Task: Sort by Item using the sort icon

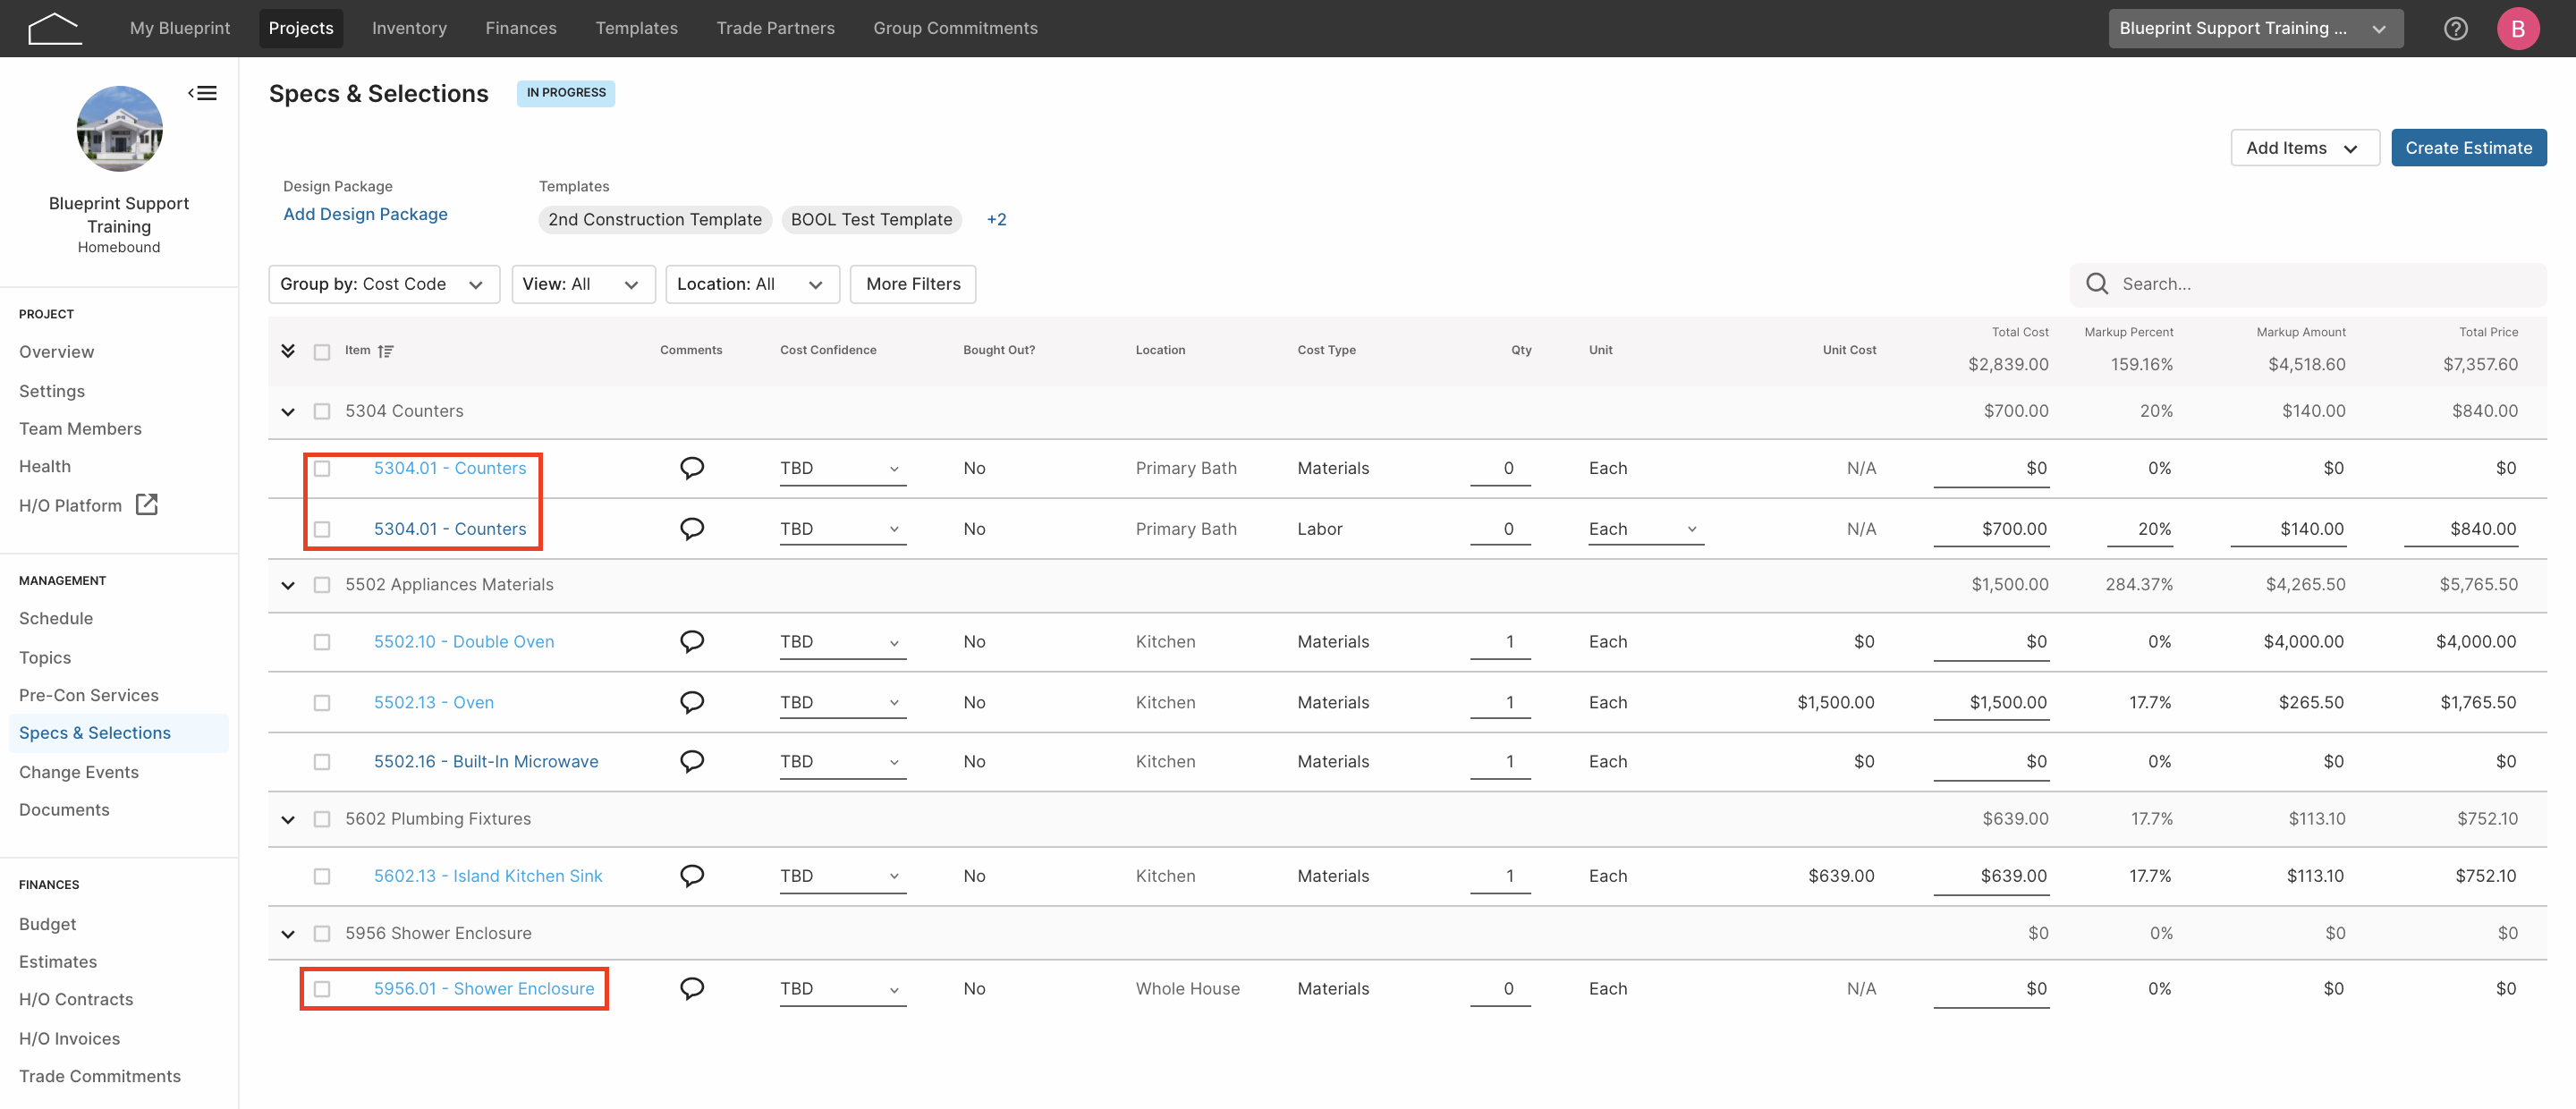Action: click(x=386, y=351)
